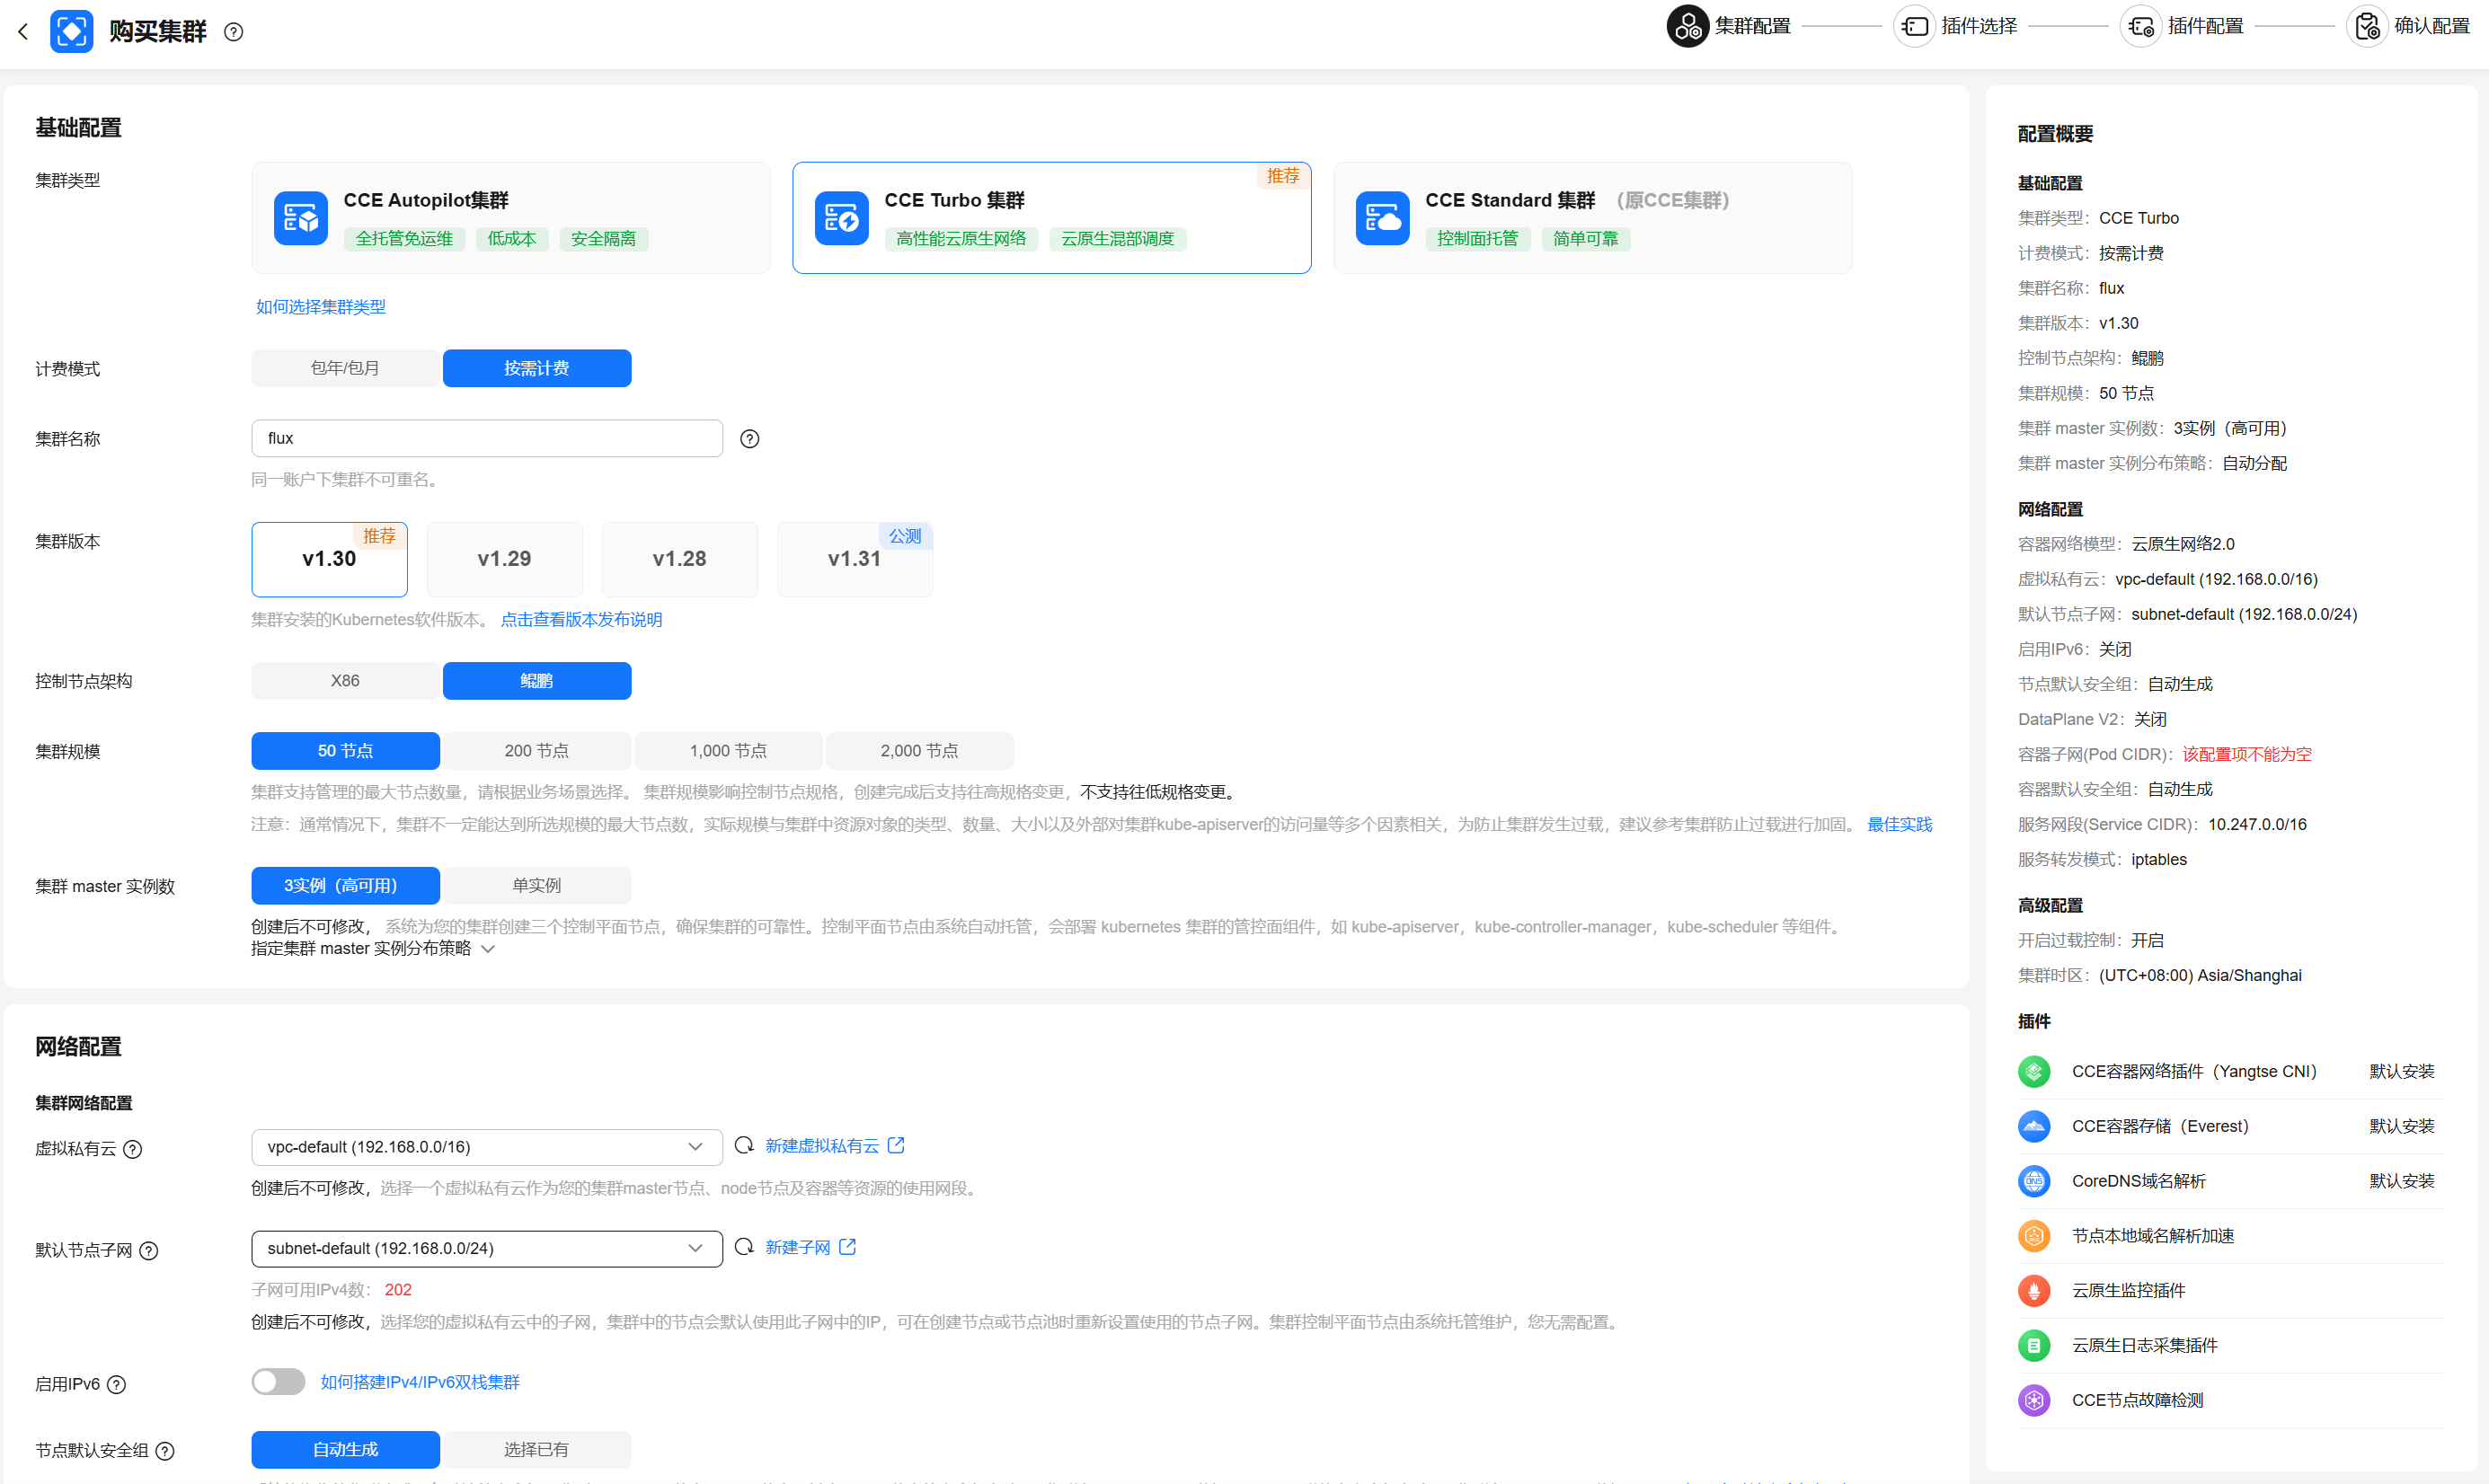Click help icon next to 启用IPv6
The image size is (2489, 1484).
click(117, 1385)
